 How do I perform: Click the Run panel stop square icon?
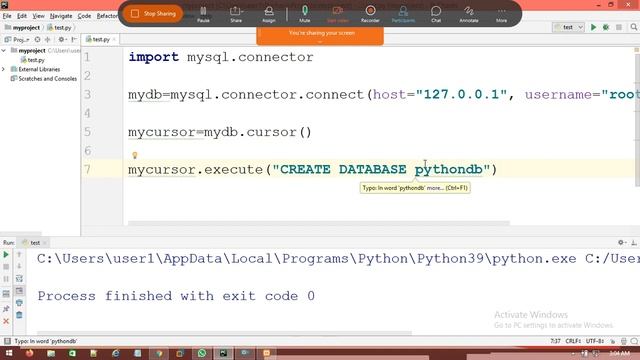point(6,267)
